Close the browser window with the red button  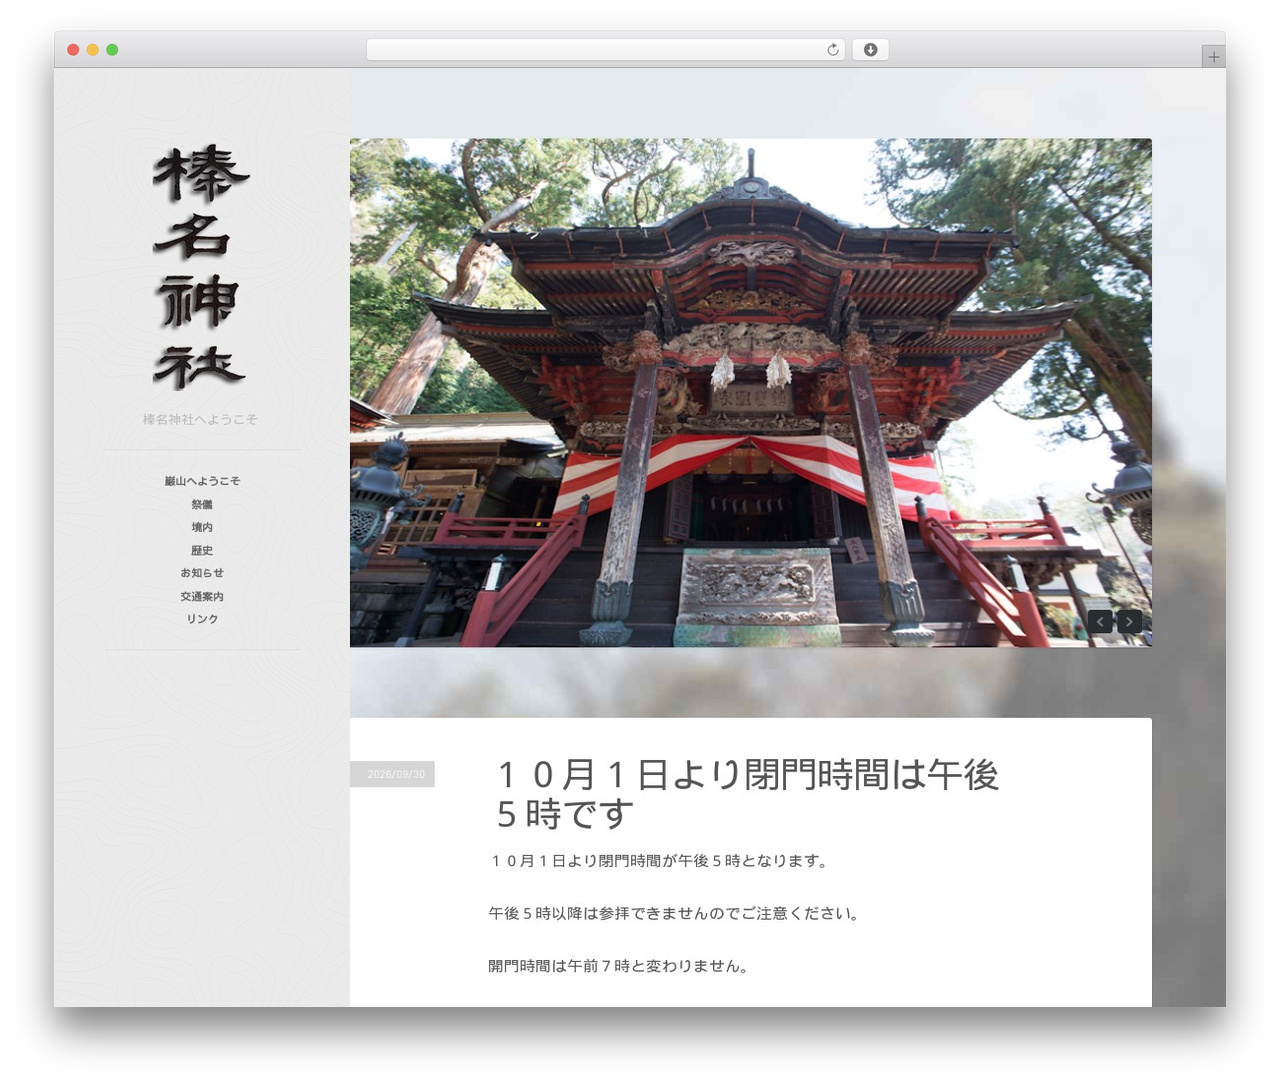[x=73, y=50]
